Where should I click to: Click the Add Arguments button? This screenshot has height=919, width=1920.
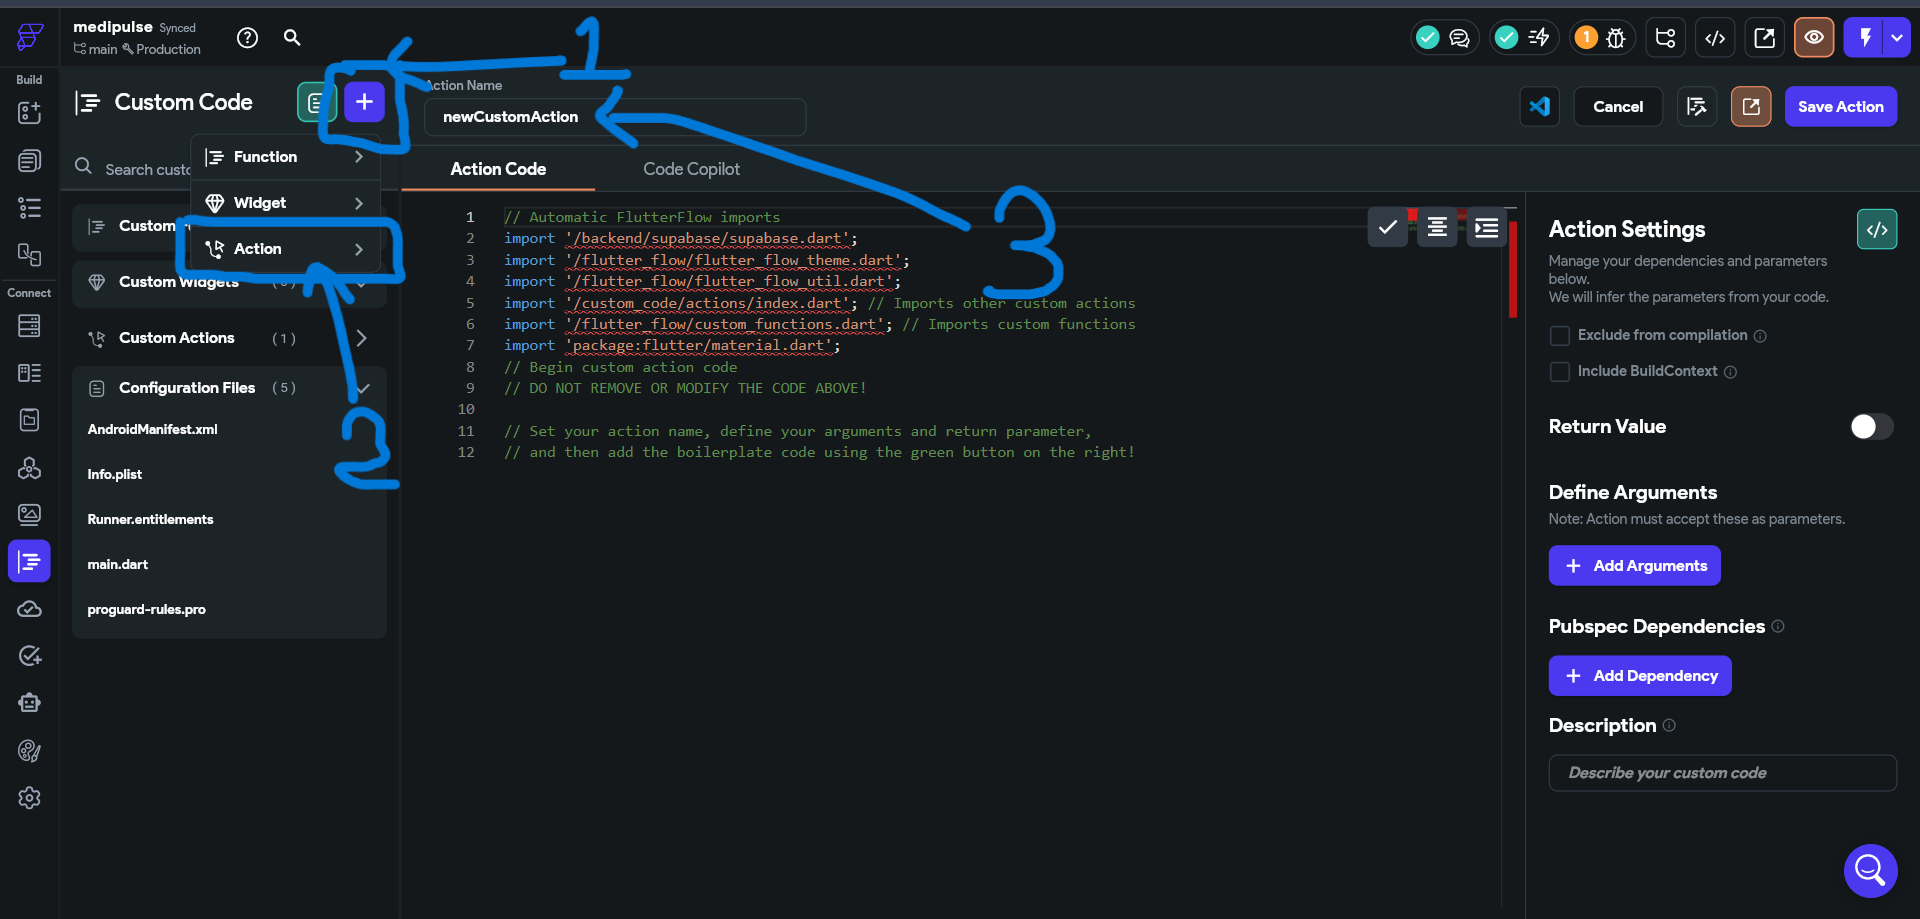1634,566
